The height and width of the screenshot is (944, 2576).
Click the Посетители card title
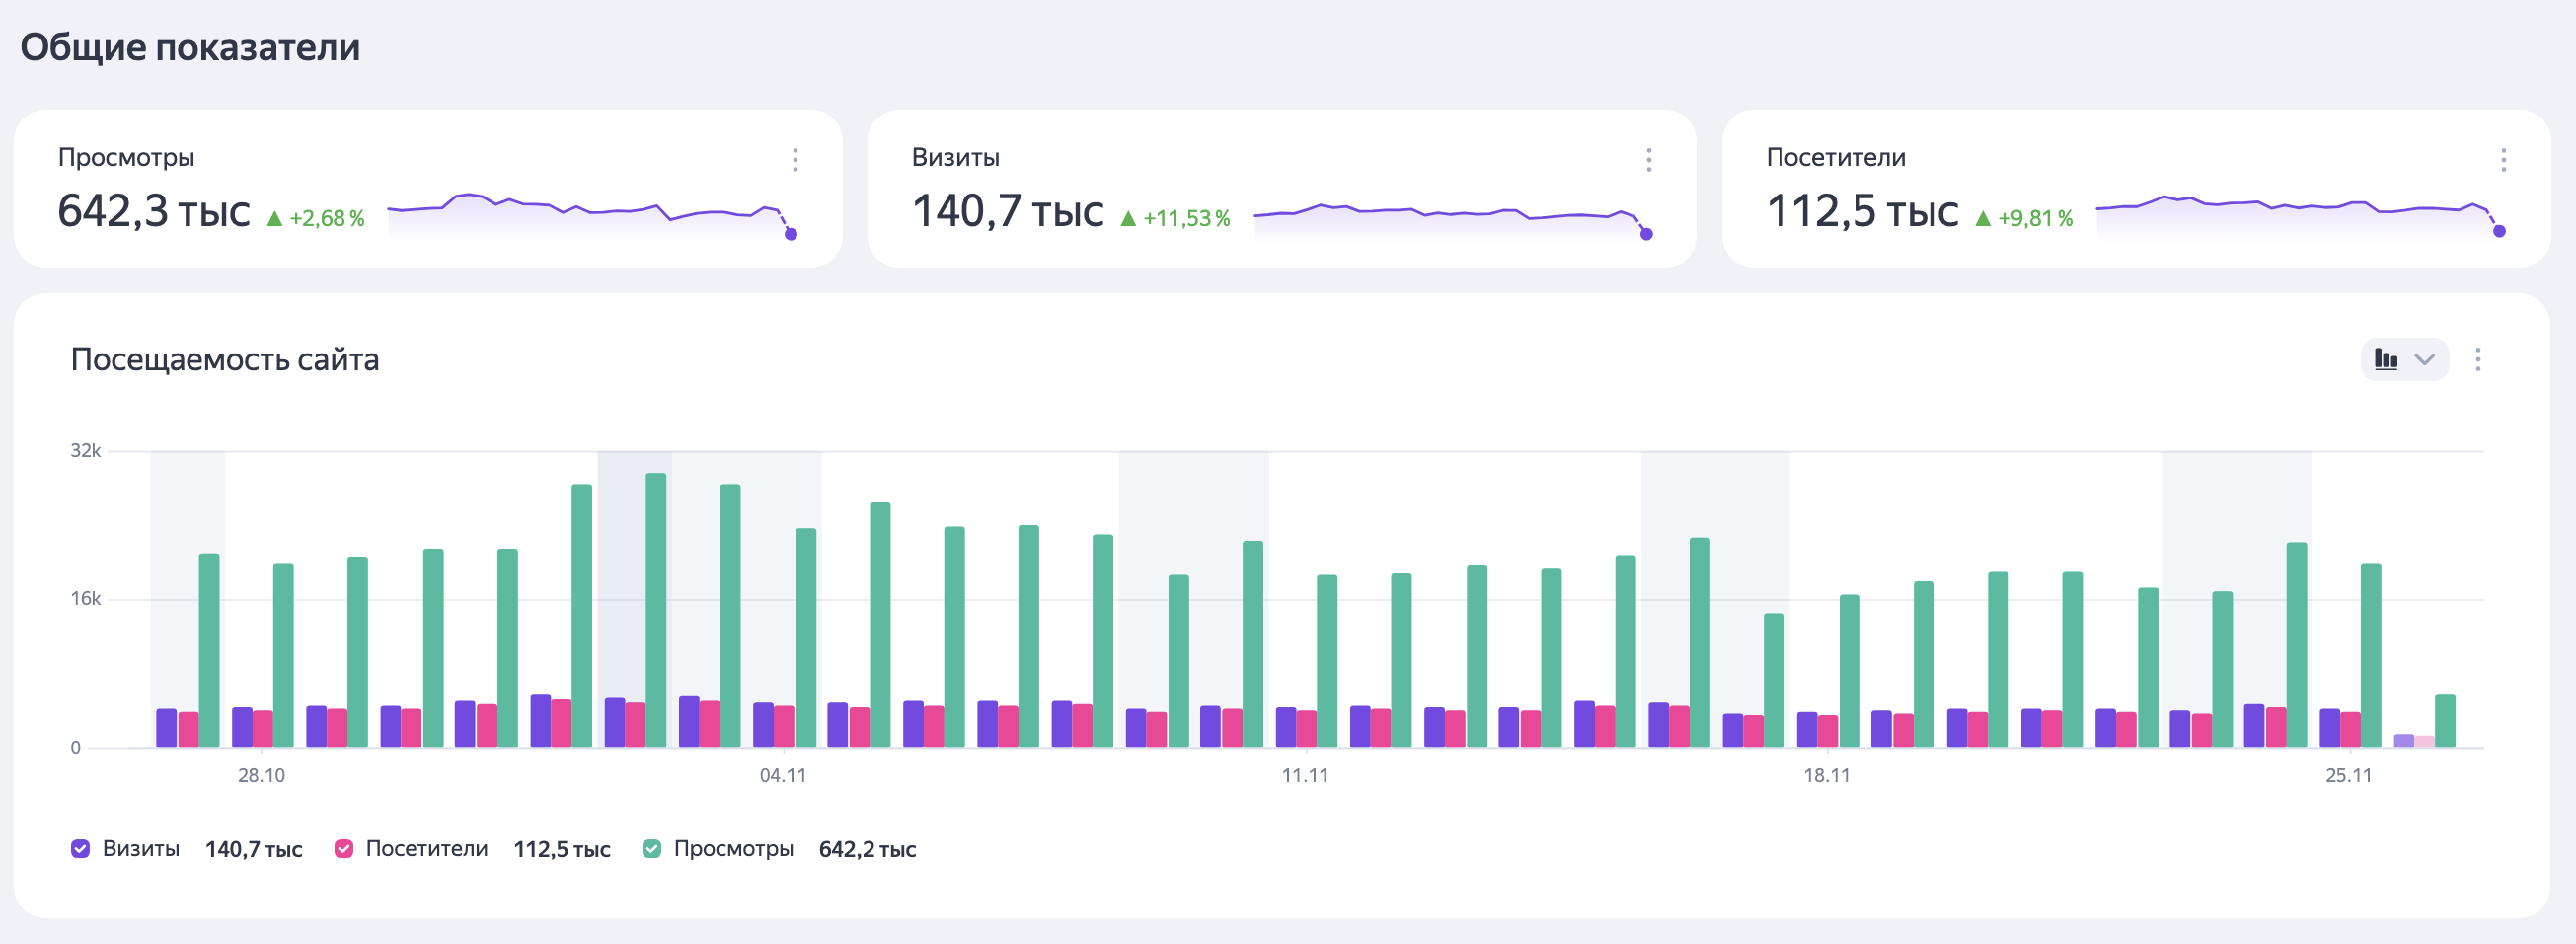1835,157
